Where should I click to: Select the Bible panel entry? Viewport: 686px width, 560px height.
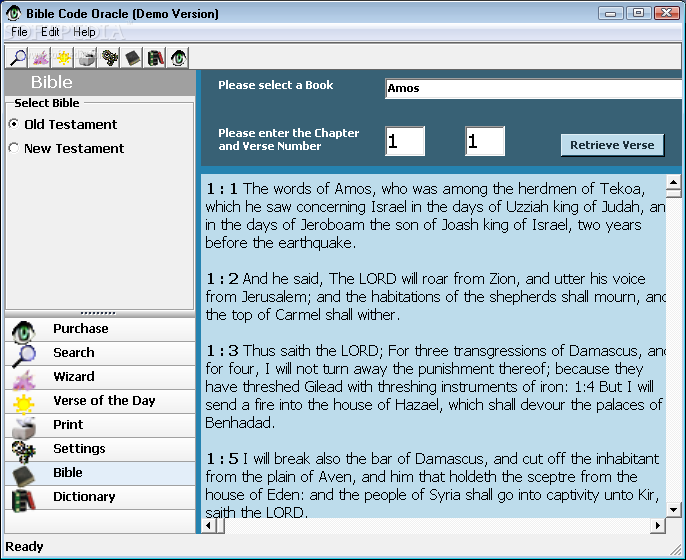(x=100, y=473)
